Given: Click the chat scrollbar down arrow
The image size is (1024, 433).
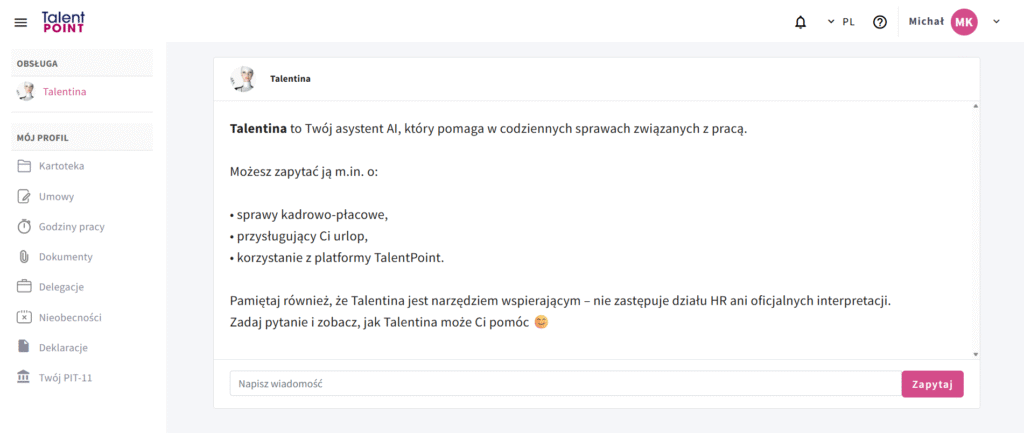Looking at the screenshot, I should [x=975, y=354].
